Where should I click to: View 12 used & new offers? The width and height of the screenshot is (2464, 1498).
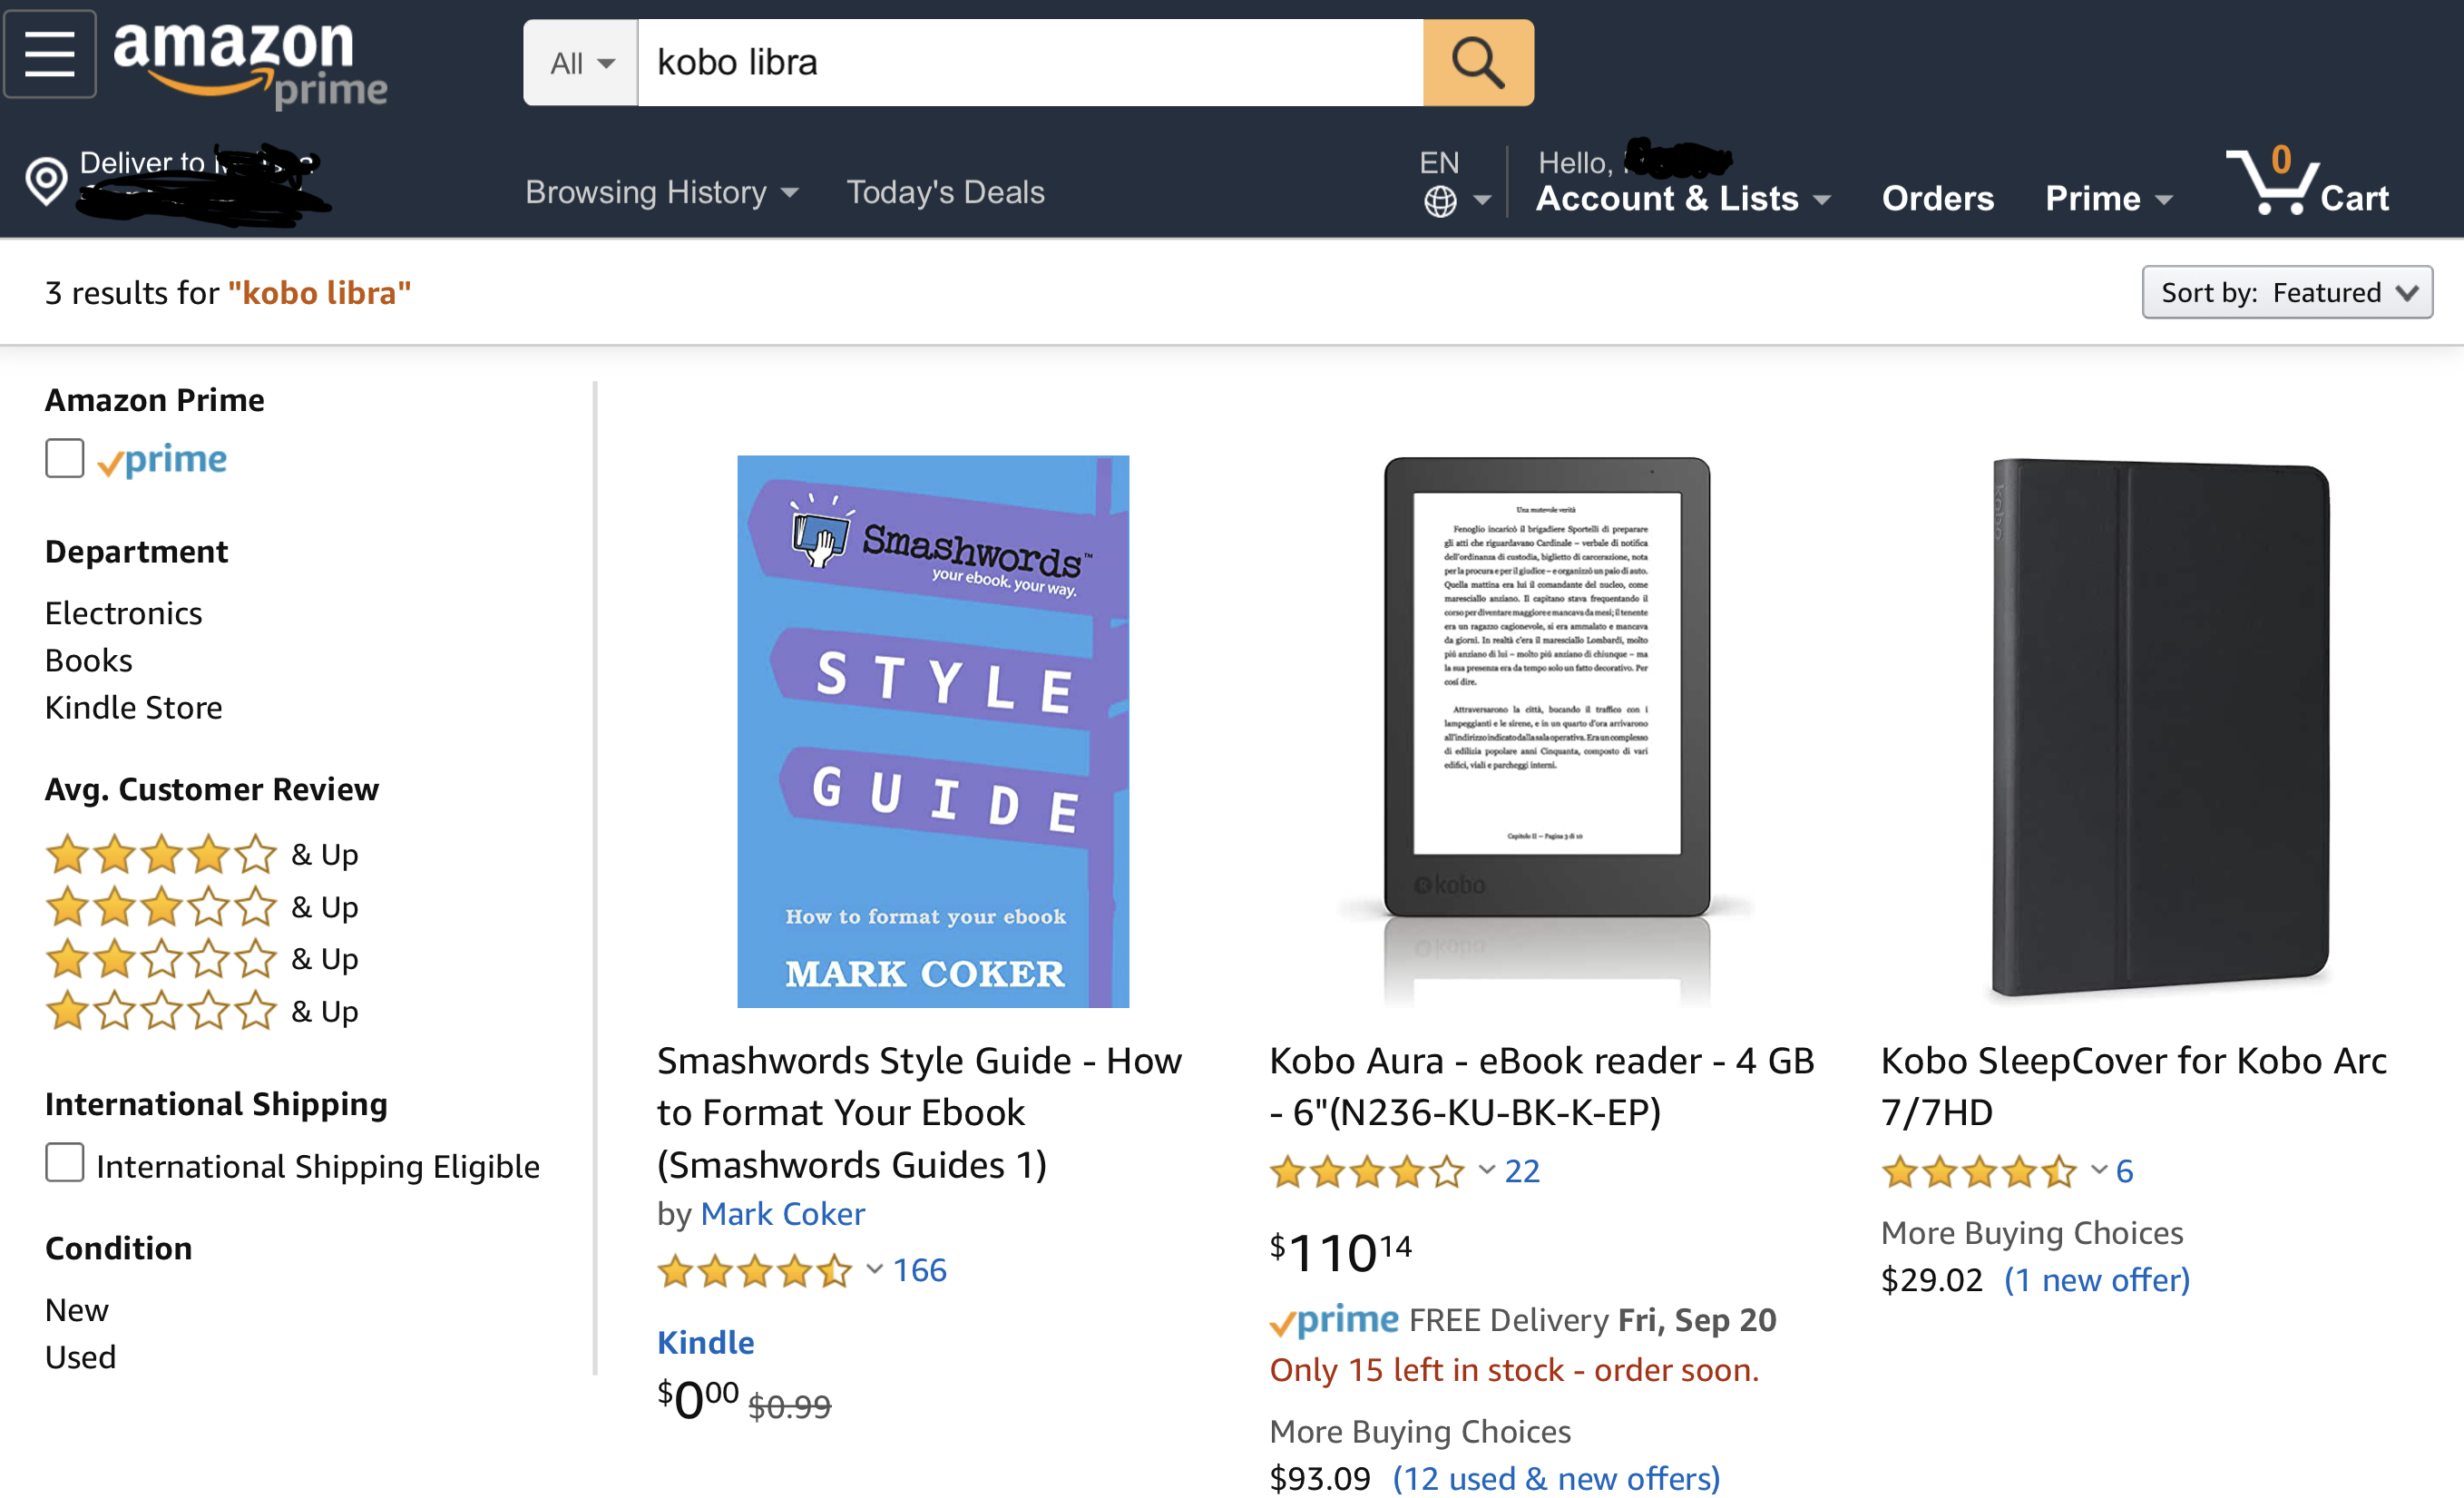coord(1556,1478)
